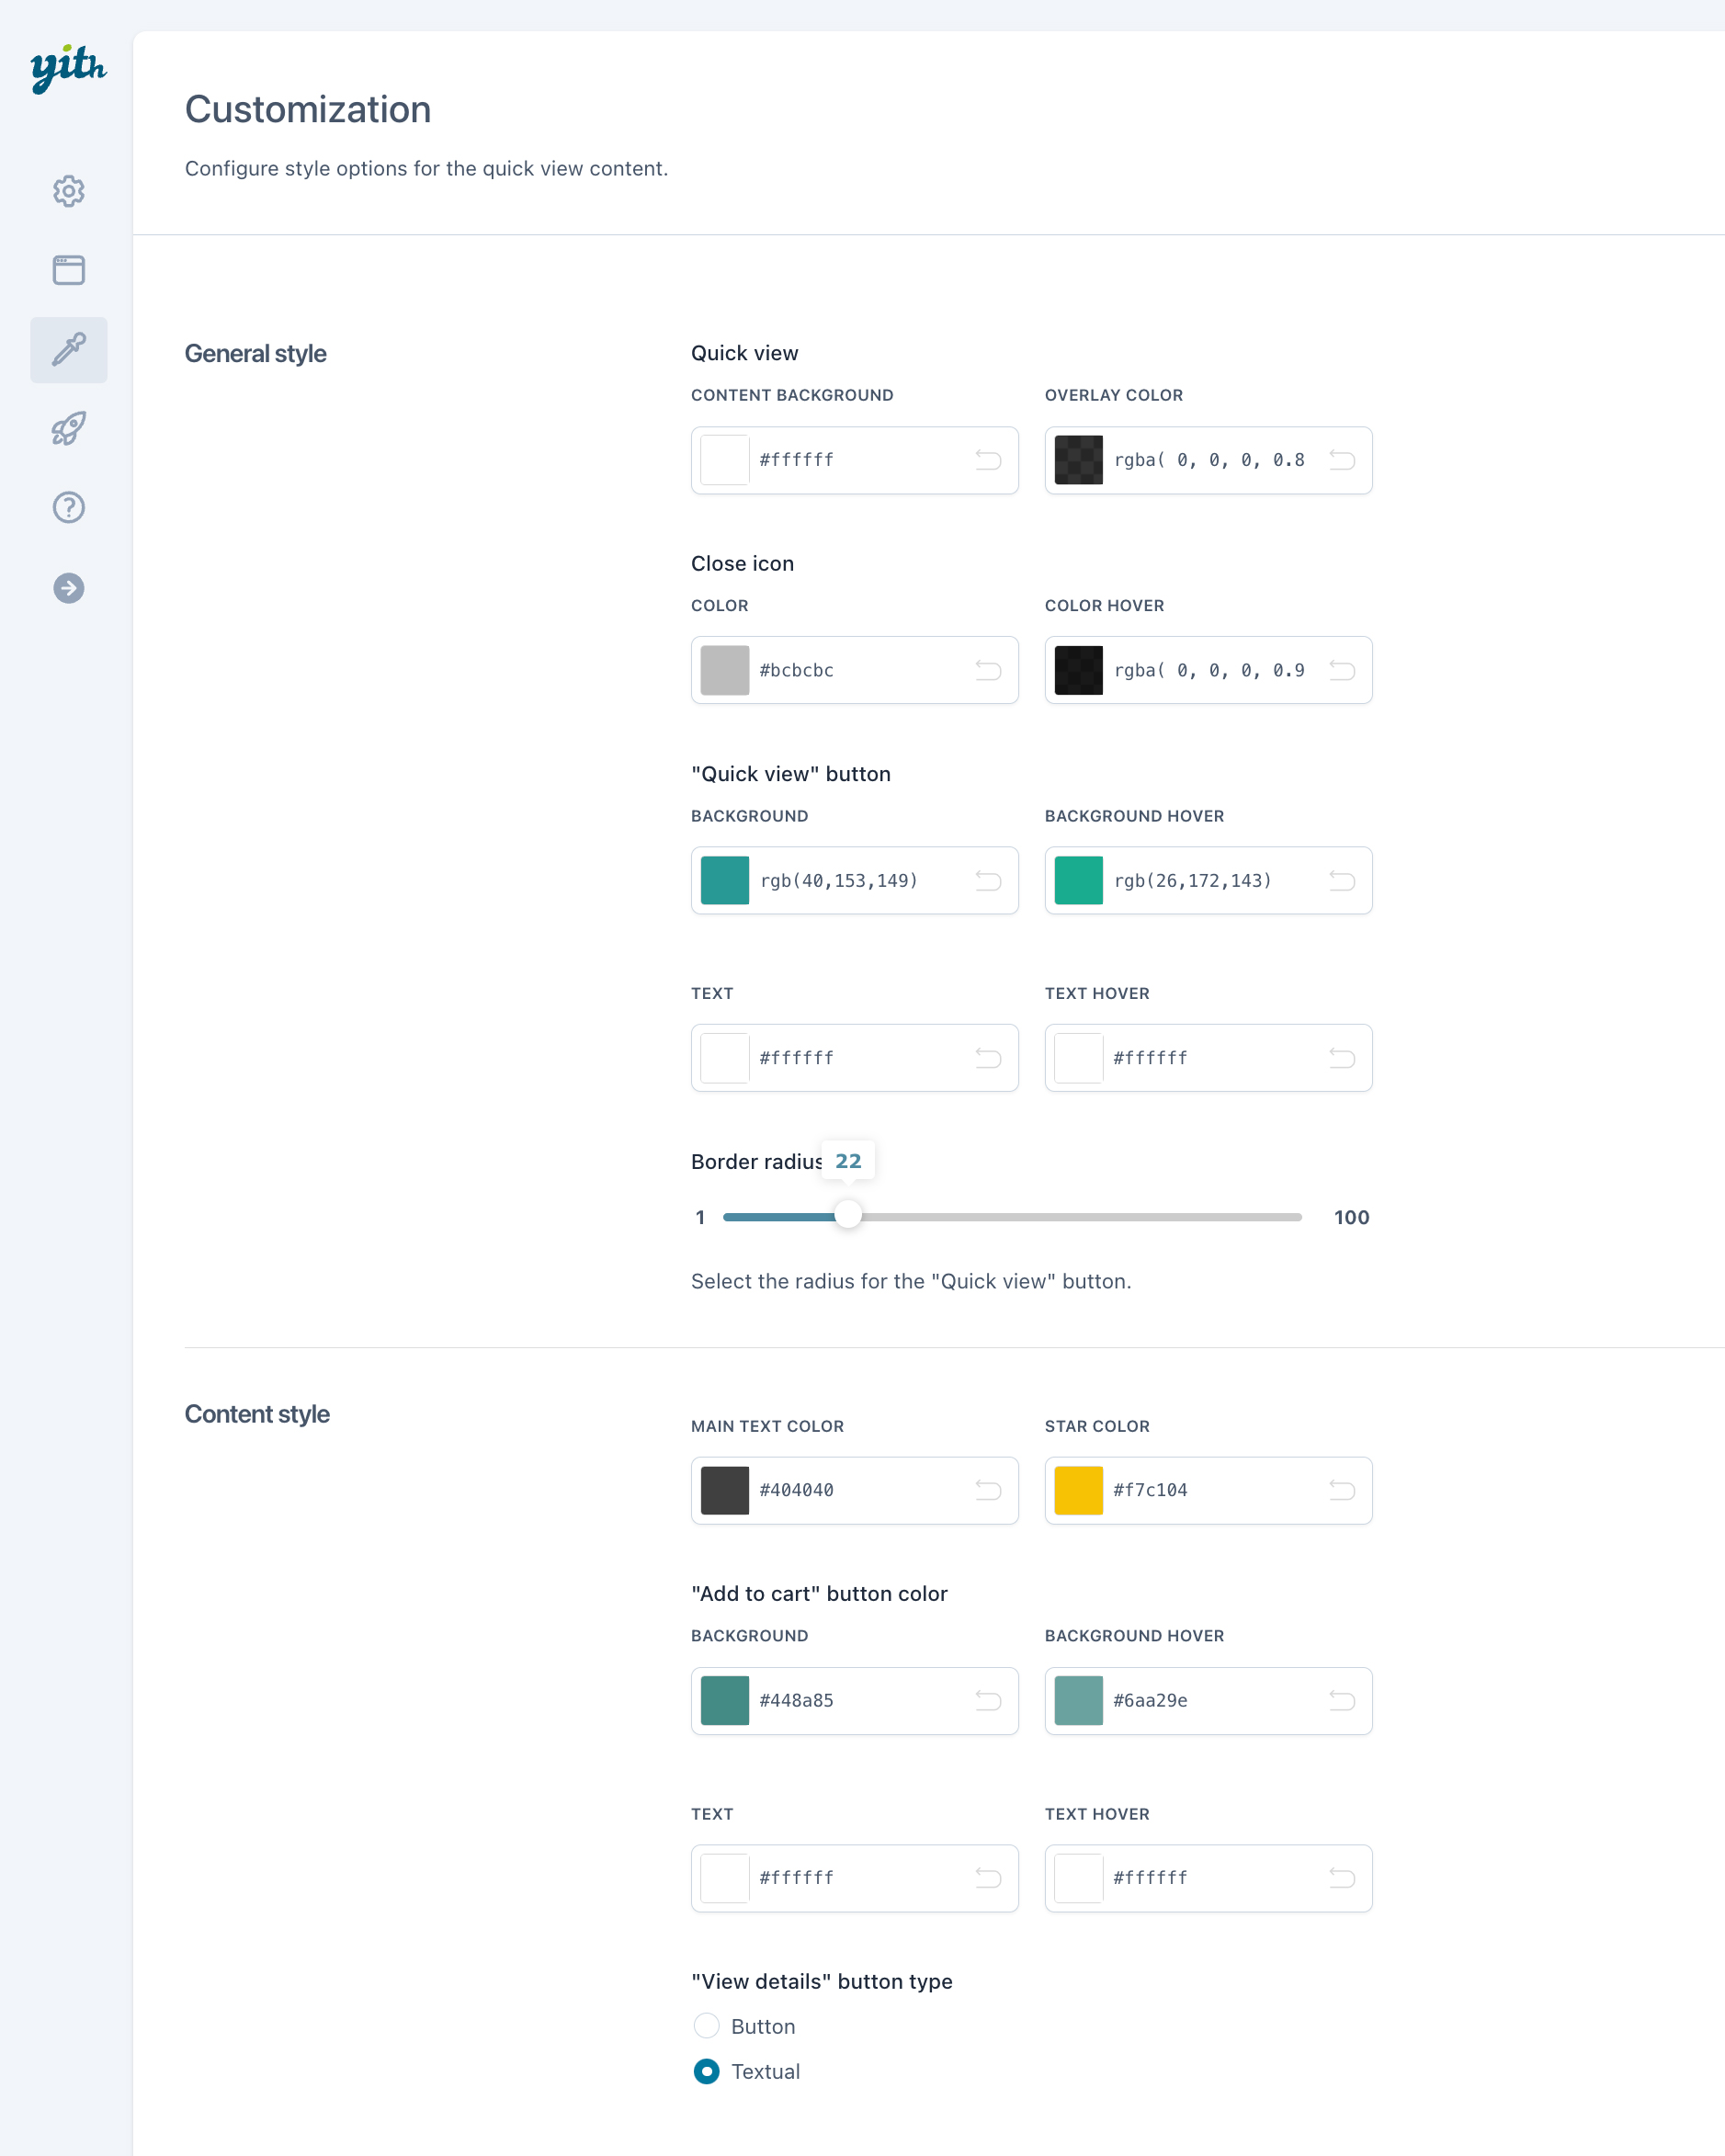Open the rocket sidebar icon
1725x2156 pixels.
tap(68, 429)
